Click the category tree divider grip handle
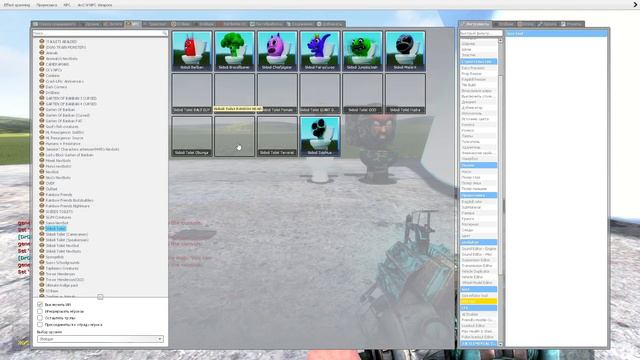The image size is (640, 360). pyautogui.click(x=100, y=297)
